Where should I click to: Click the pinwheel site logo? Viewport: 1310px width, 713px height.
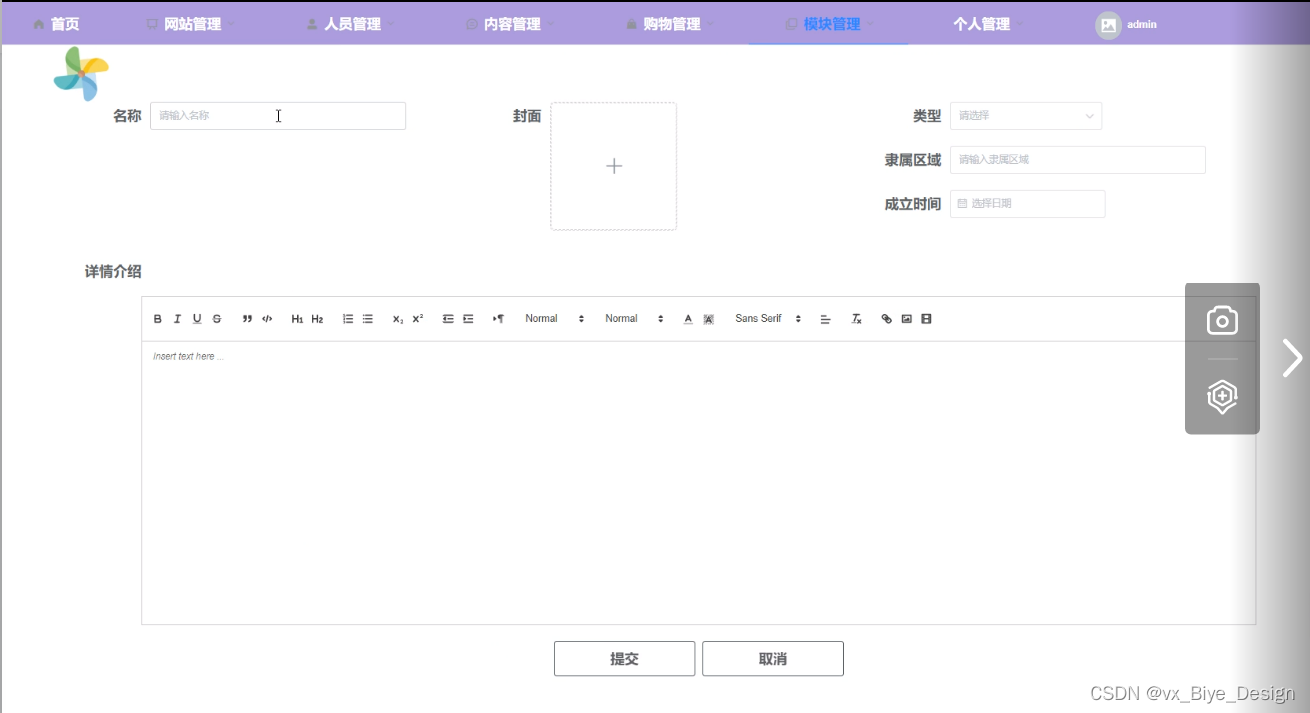81,74
